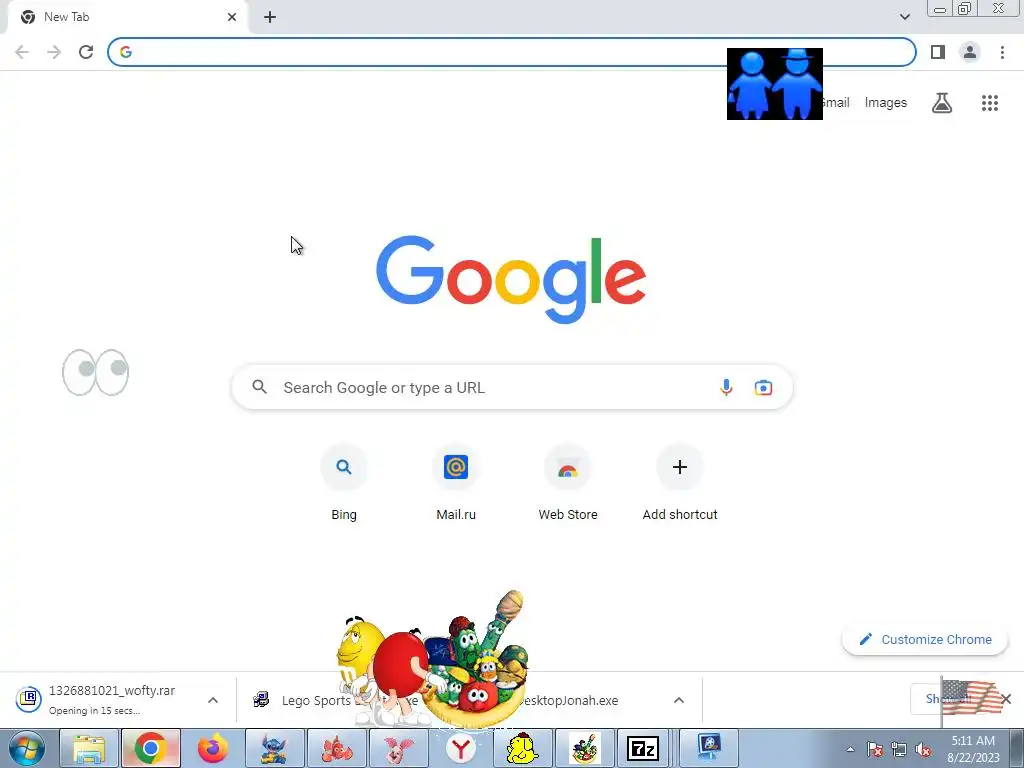Open the Mail.ru shortcut tile

(456, 484)
